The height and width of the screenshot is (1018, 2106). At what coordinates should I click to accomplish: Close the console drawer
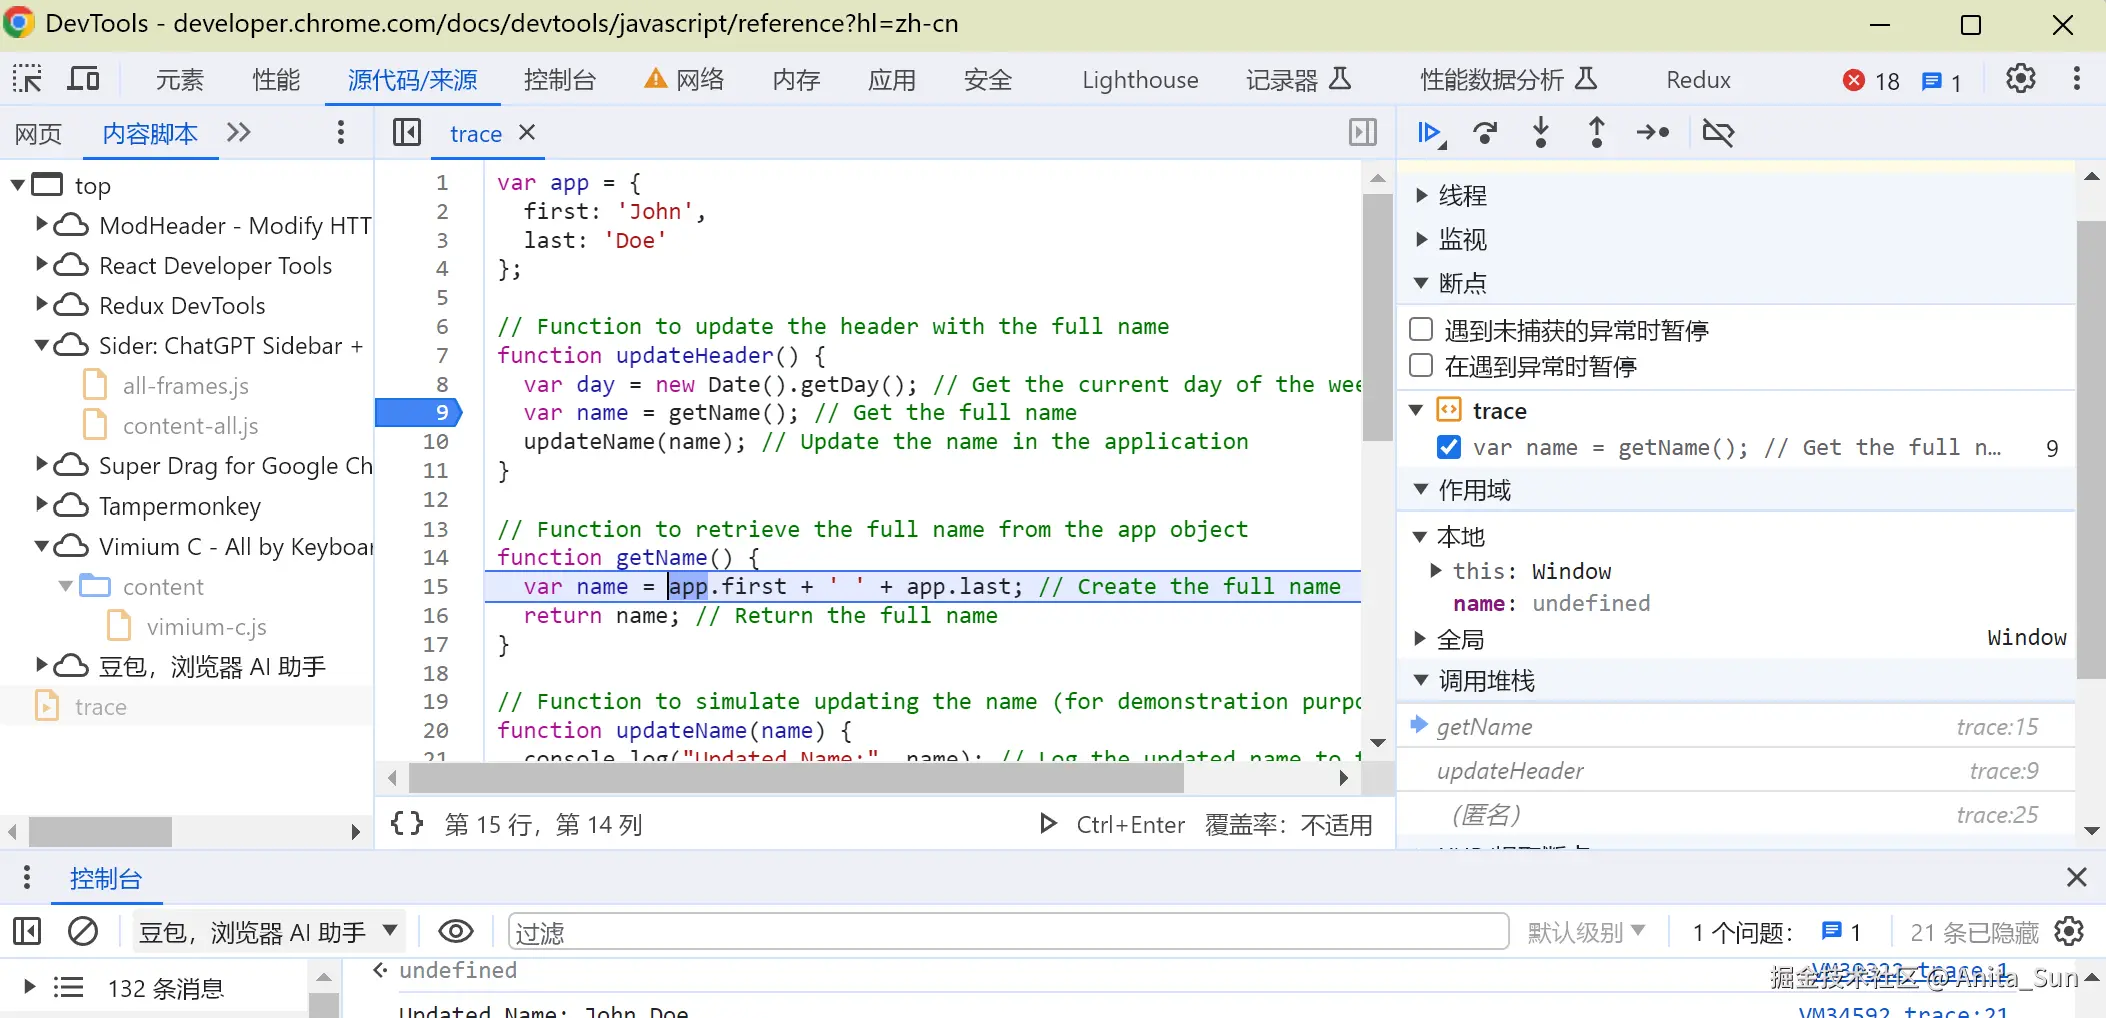click(2077, 878)
